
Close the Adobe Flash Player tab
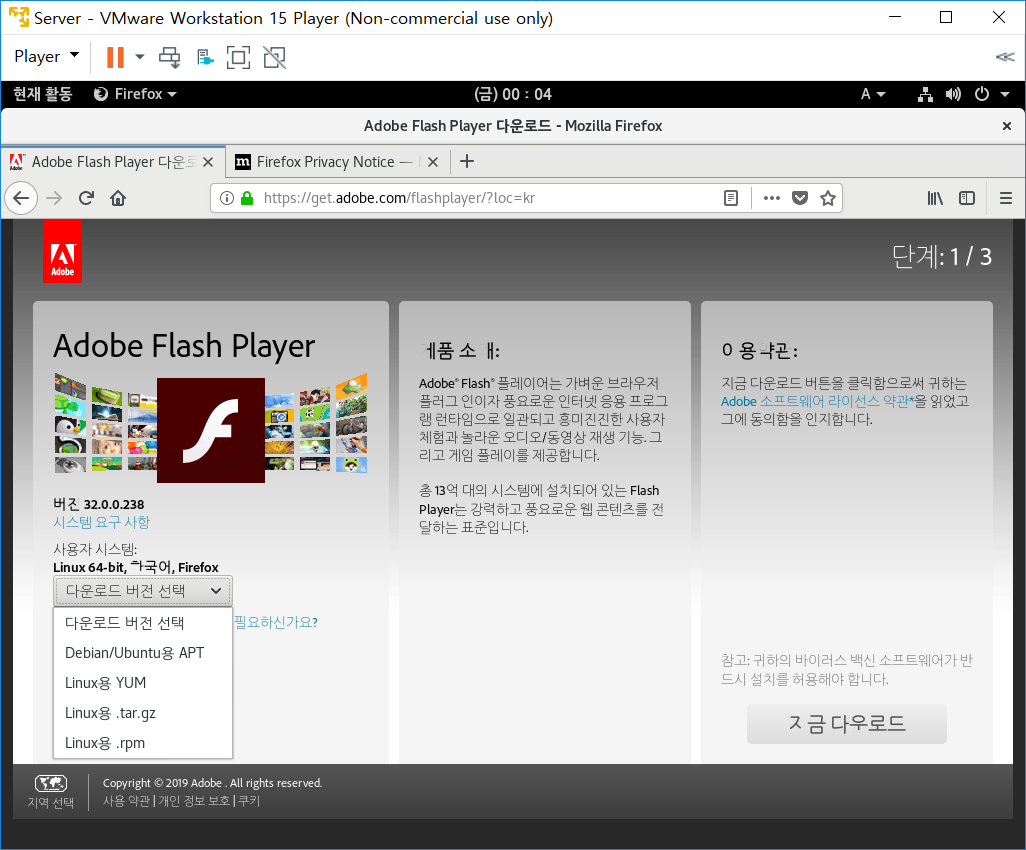208,162
